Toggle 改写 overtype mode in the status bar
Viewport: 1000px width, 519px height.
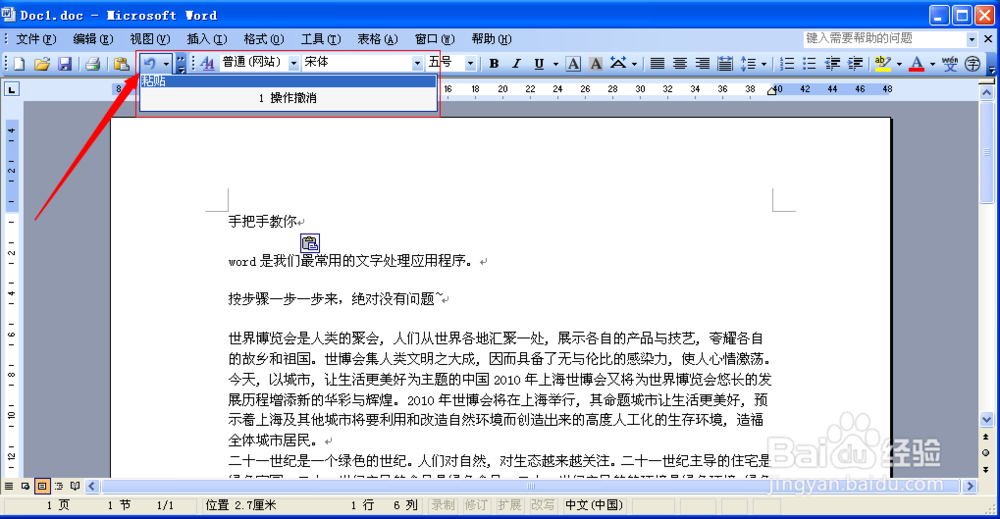[x=543, y=505]
